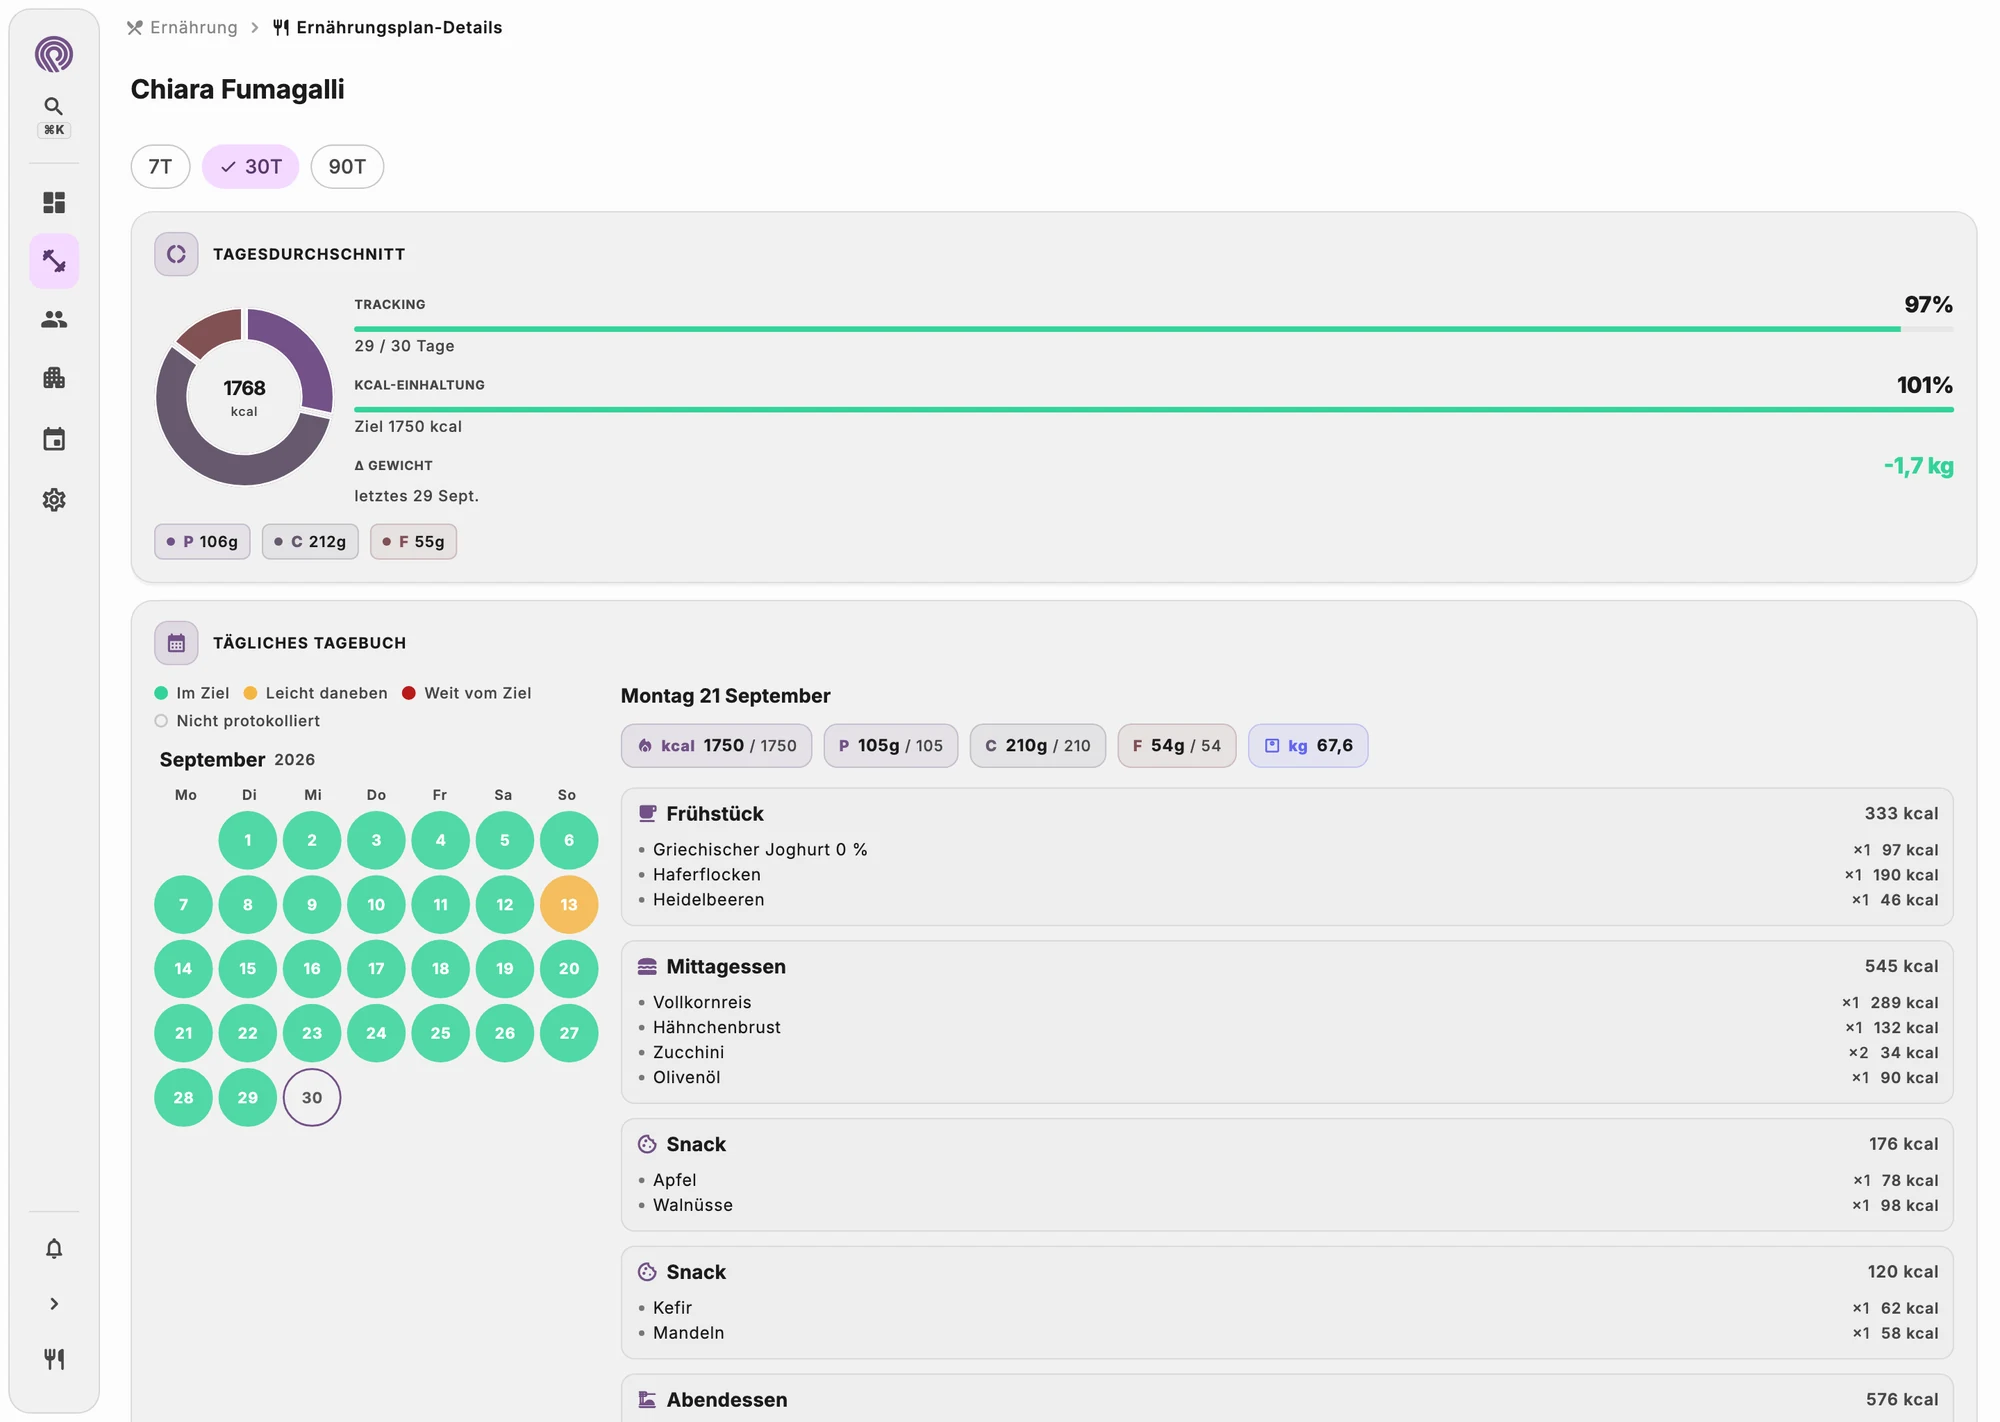The width and height of the screenshot is (2000, 1422).
Task: Click the cookie icon of Snack 176 kcal
Action: [x=647, y=1144]
